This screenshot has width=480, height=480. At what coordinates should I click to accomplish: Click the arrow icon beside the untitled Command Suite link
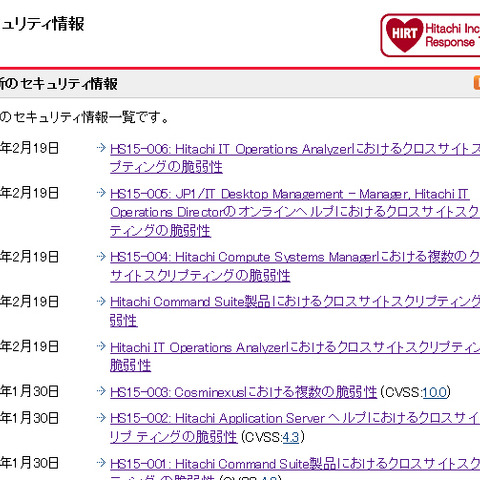101,301
